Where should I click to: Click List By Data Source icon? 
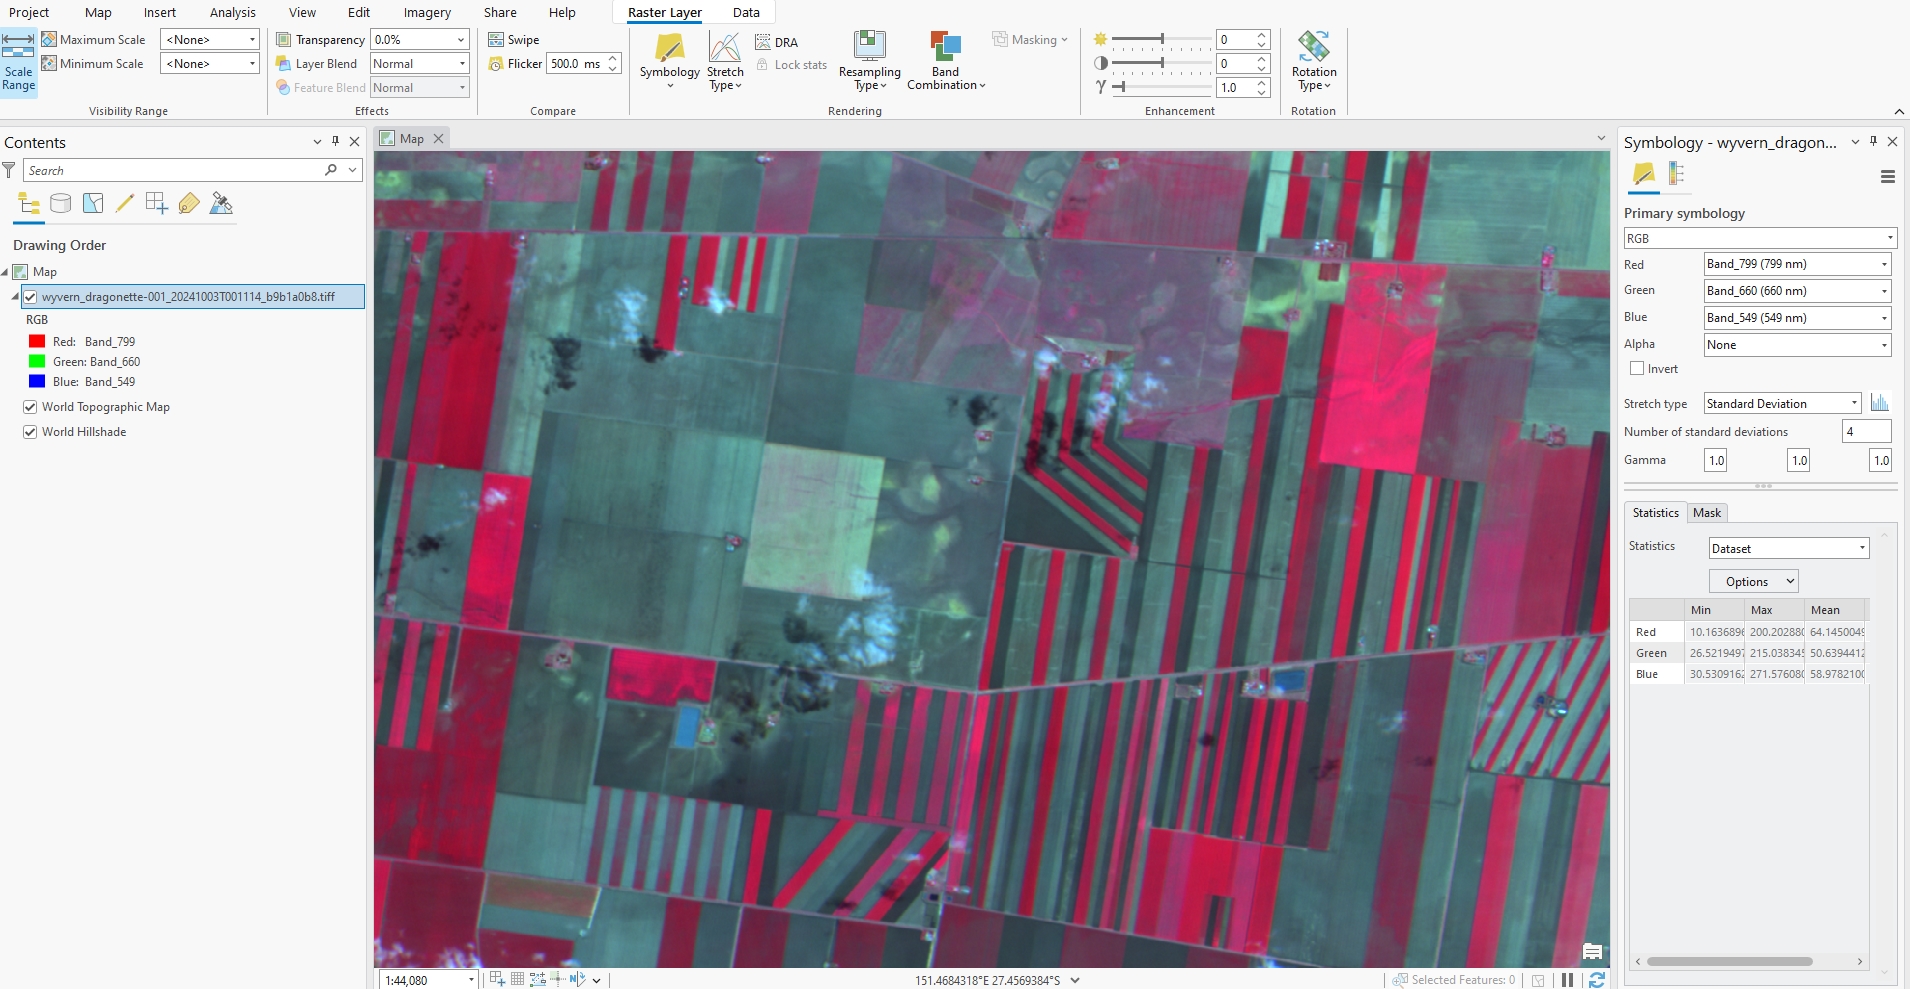(61, 204)
